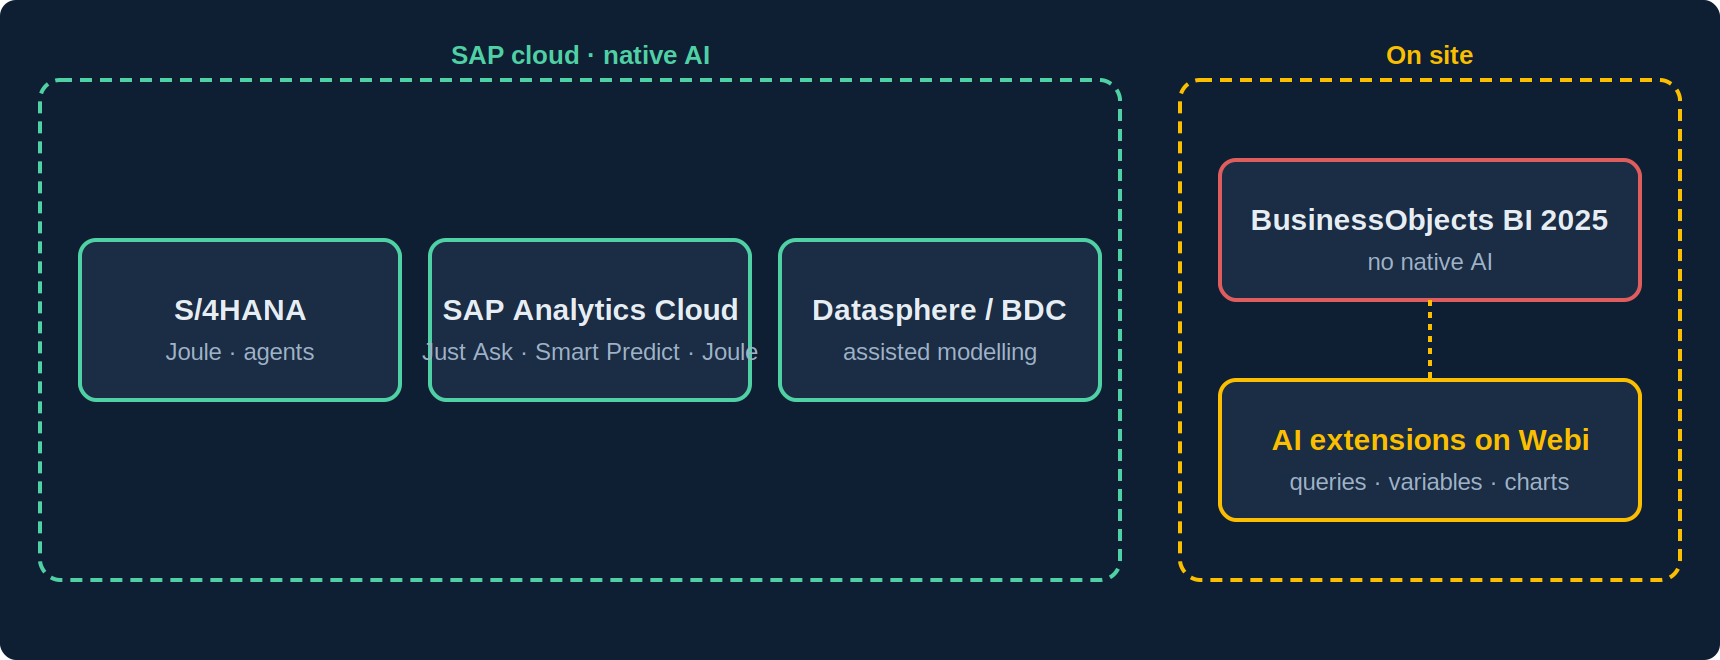
Task: Click the 'On site' heading
Action: pyautogui.click(x=1430, y=55)
